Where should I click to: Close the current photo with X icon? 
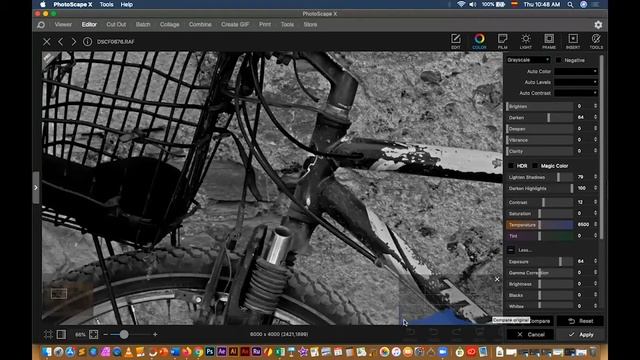click(x=47, y=42)
